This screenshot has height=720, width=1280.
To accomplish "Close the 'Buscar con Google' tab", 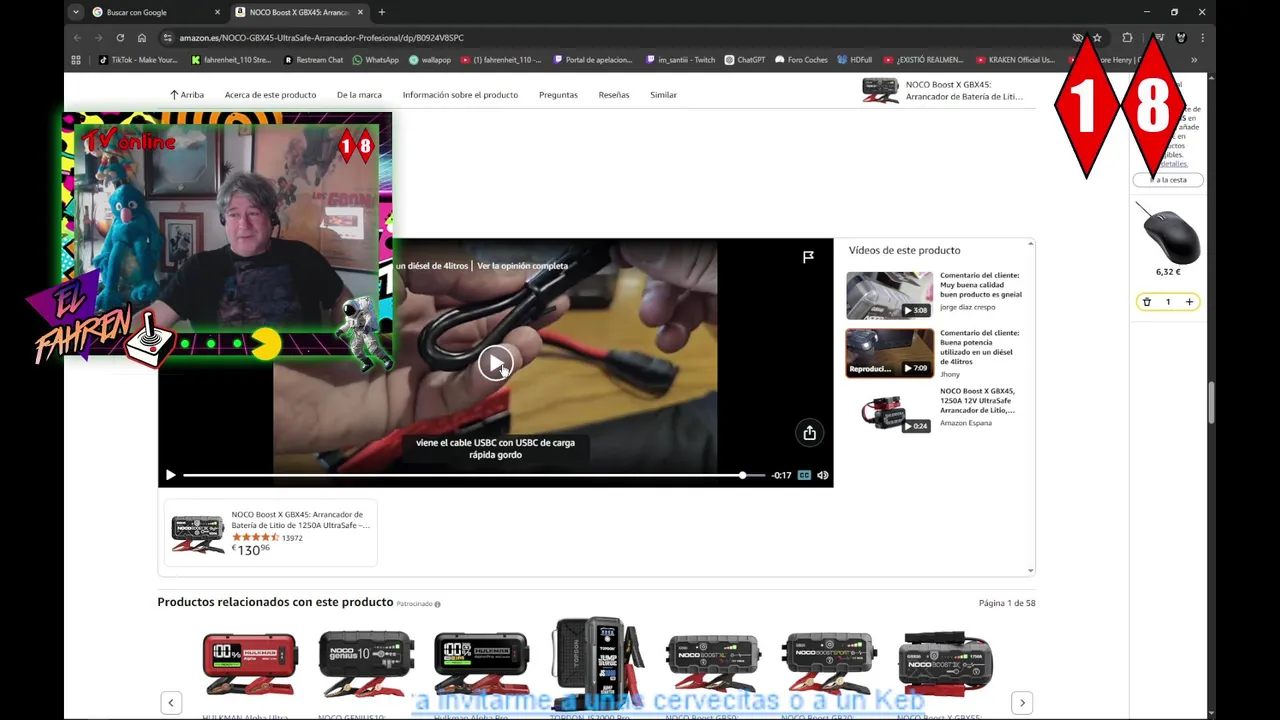I will (x=217, y=12).
